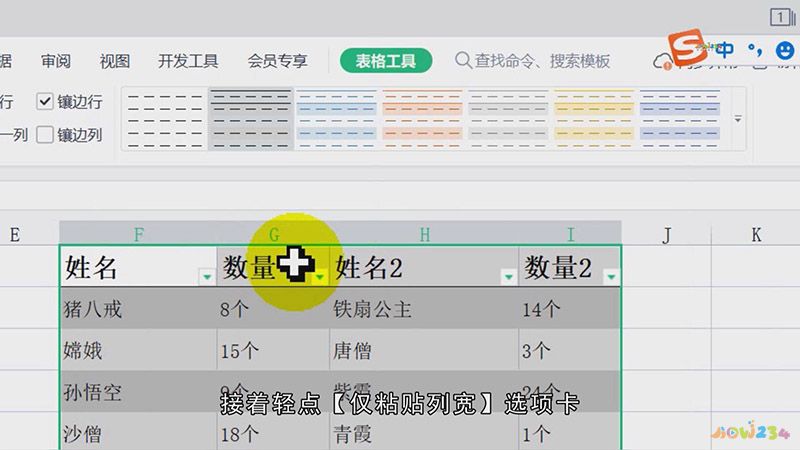800x450 pixels.
Task: Apply the orange banded table style
Action: pyautogui.click(x=422, y=120)
